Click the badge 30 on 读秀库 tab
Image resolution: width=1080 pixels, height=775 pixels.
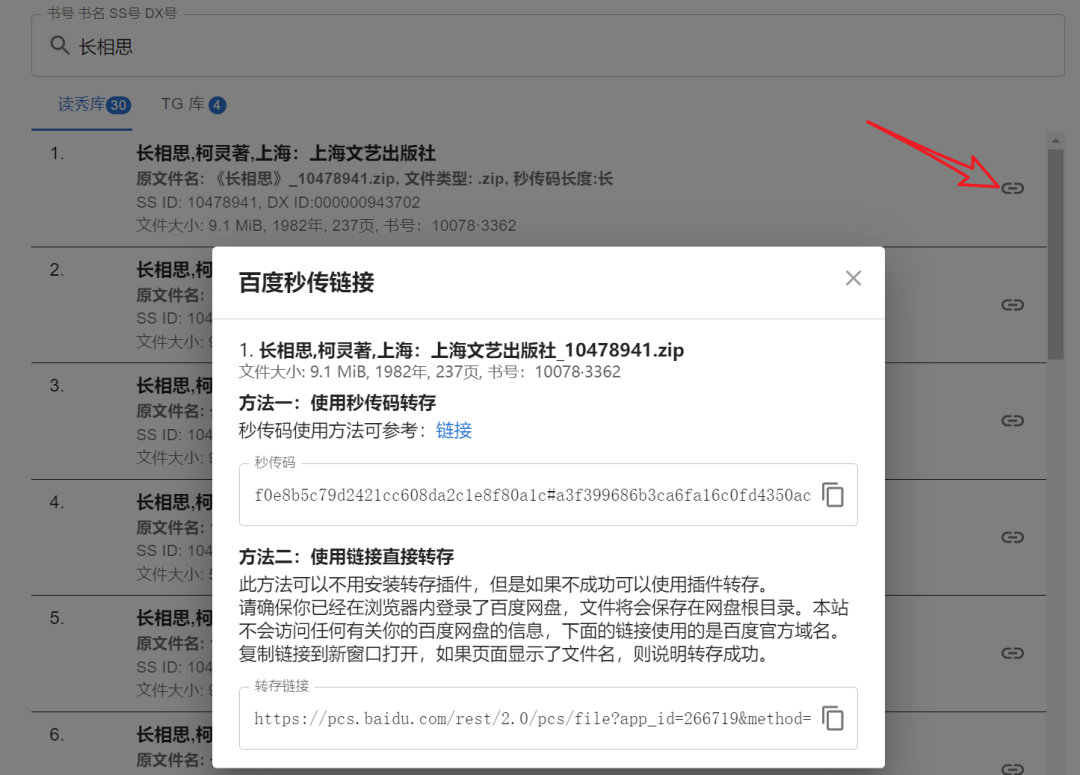(x=118, y=105)
